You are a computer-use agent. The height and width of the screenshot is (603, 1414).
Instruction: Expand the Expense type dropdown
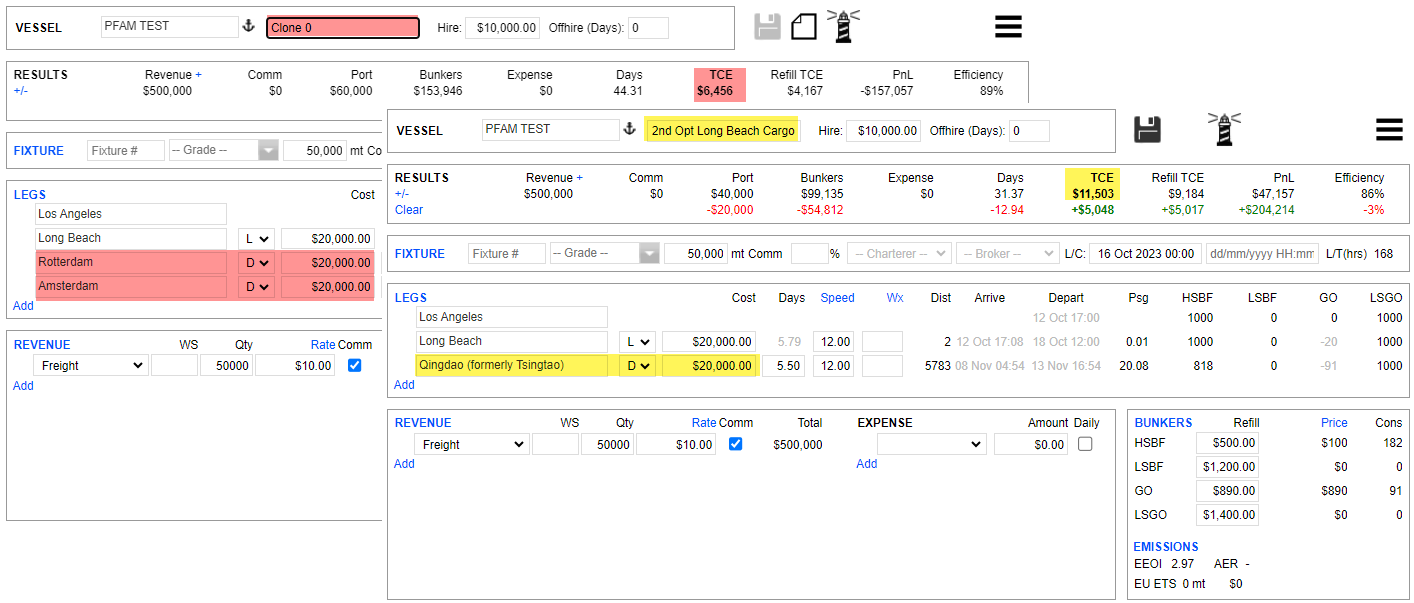[931, 444]
